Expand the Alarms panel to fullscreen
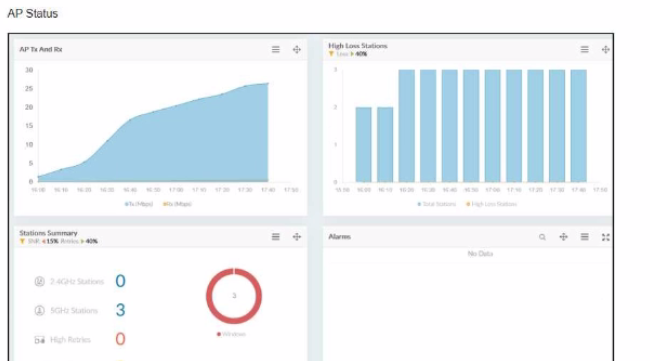Screen dimensions: 650x361 (606, 237)
